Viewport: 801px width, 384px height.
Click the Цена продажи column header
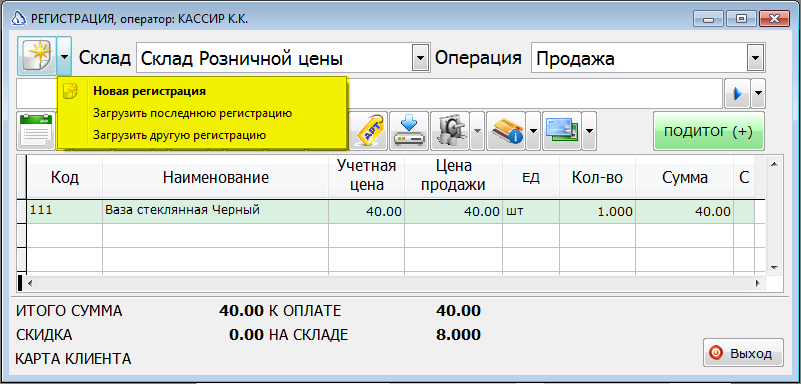pyautogui.click(x=454, y=177)
